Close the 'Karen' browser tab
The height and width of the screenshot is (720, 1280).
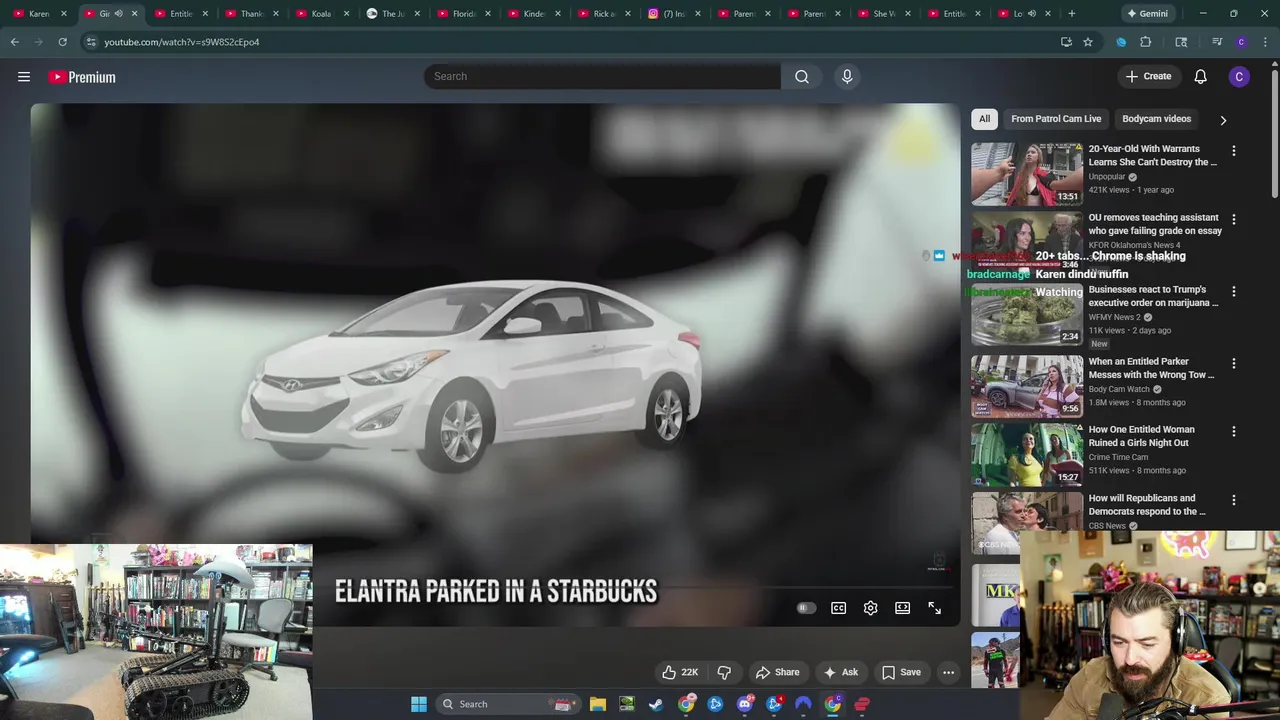point(64,14)
